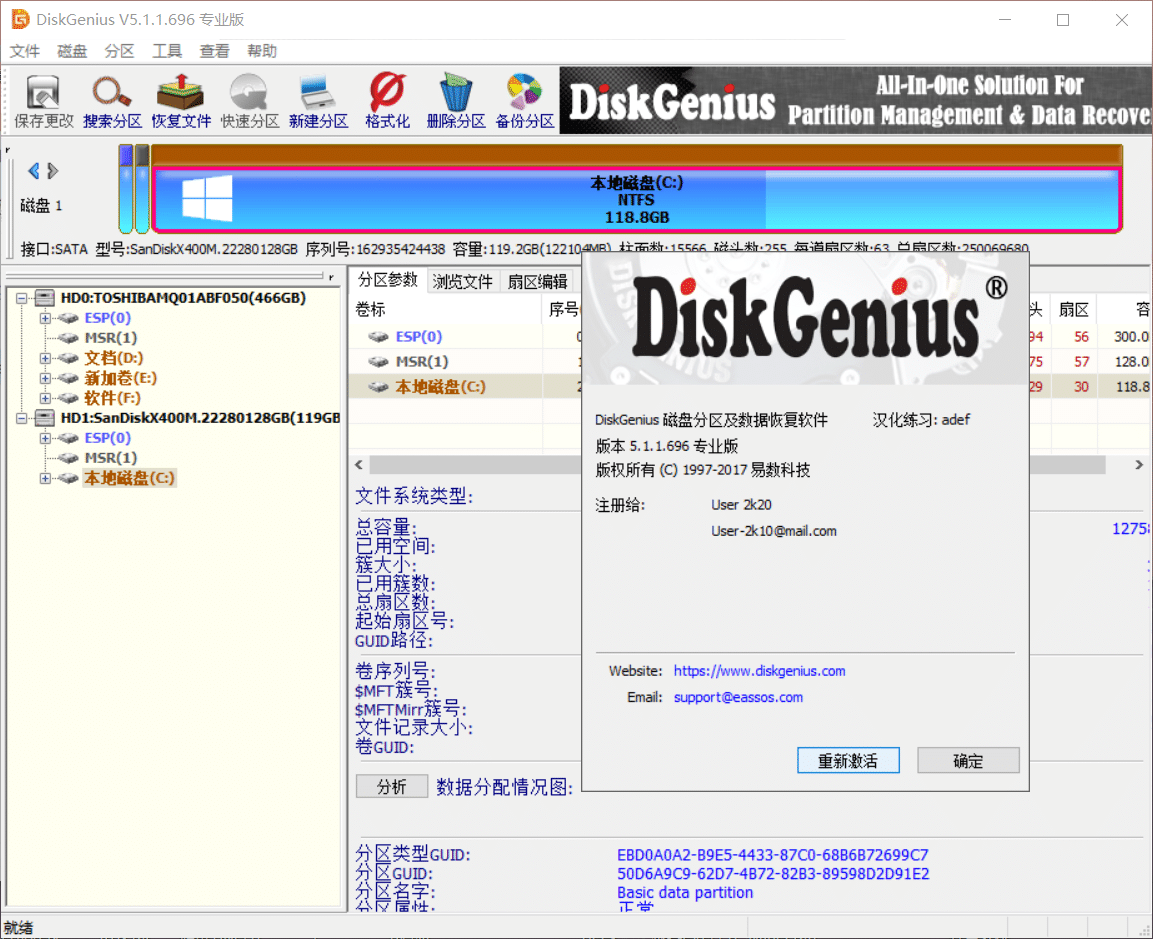Click the Windows logo on the C: partition bar
The height and width of the screenshot is (939, 1153).
[x=207, y=199]
